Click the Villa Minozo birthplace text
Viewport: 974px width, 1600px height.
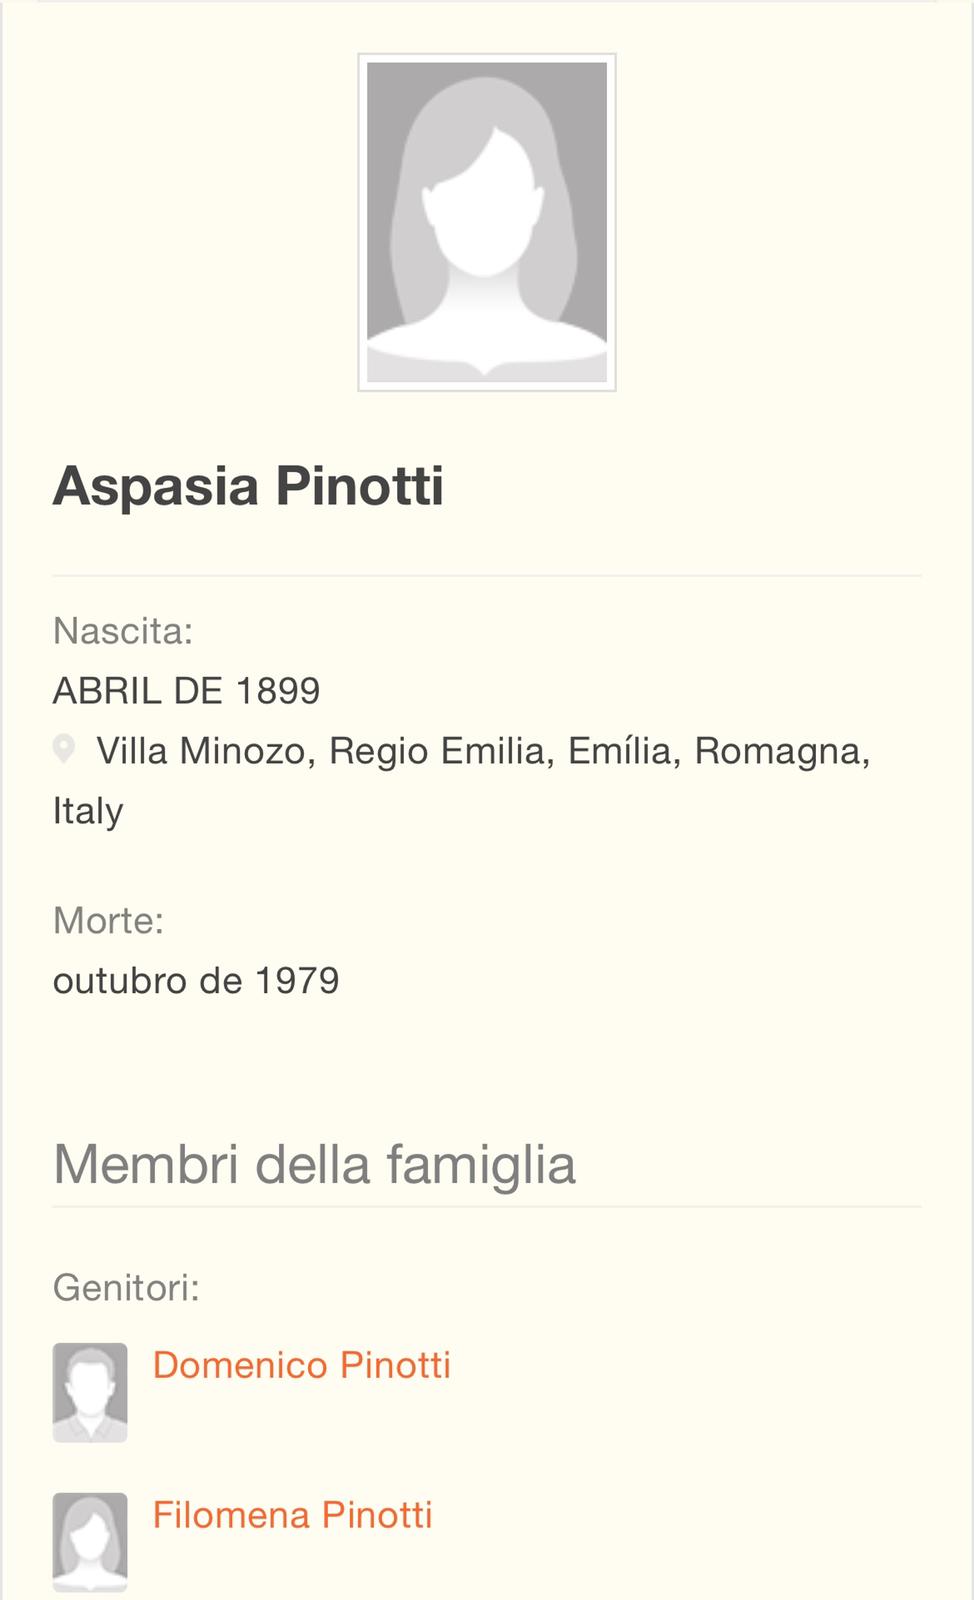200,751
